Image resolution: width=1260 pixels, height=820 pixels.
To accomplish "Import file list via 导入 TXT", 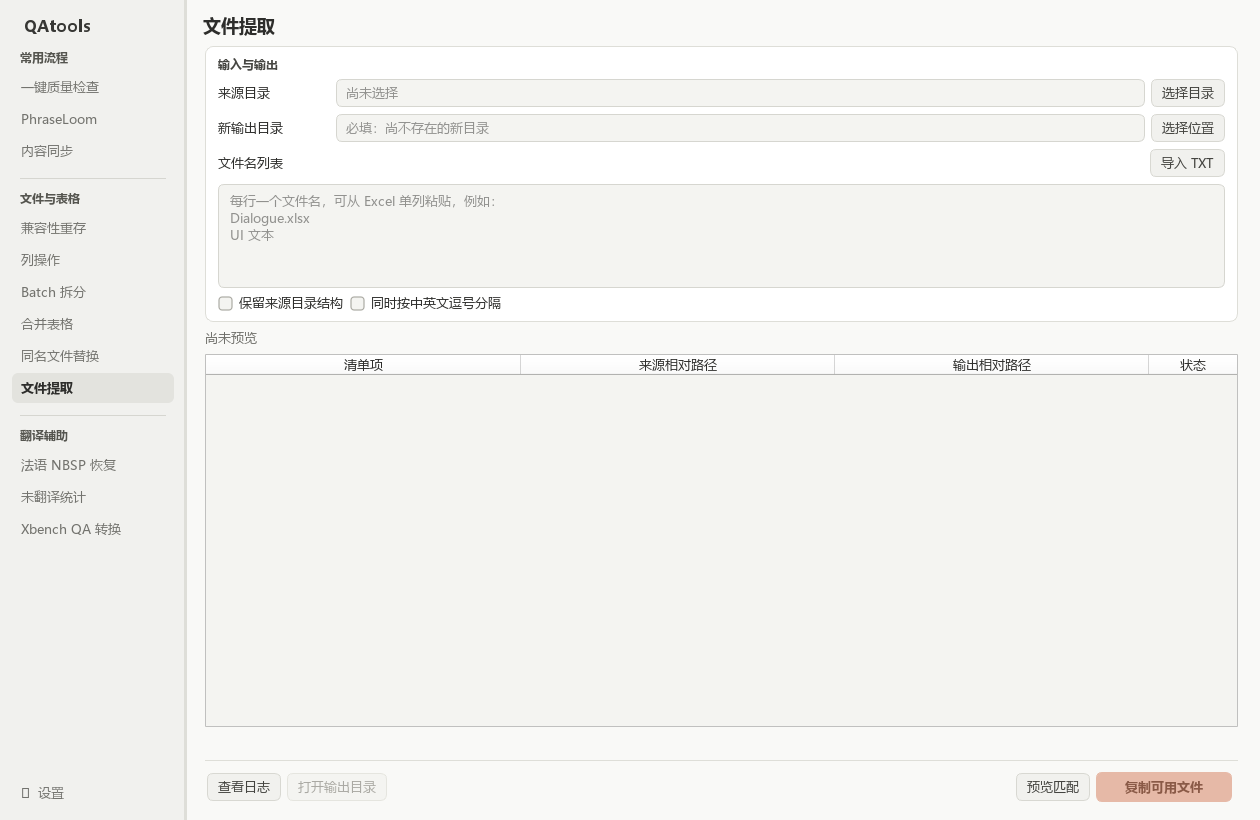I will click(x=1187, y=163).
